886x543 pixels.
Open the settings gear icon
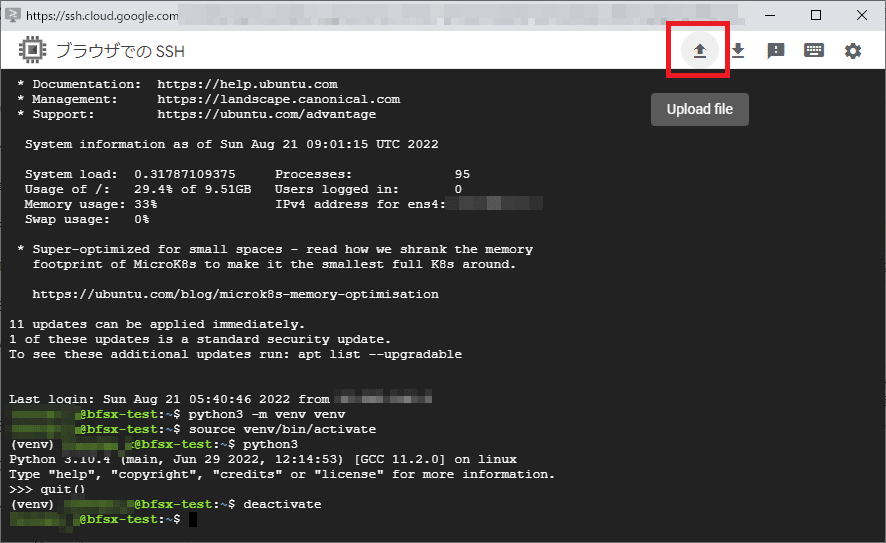pos(853,51)
